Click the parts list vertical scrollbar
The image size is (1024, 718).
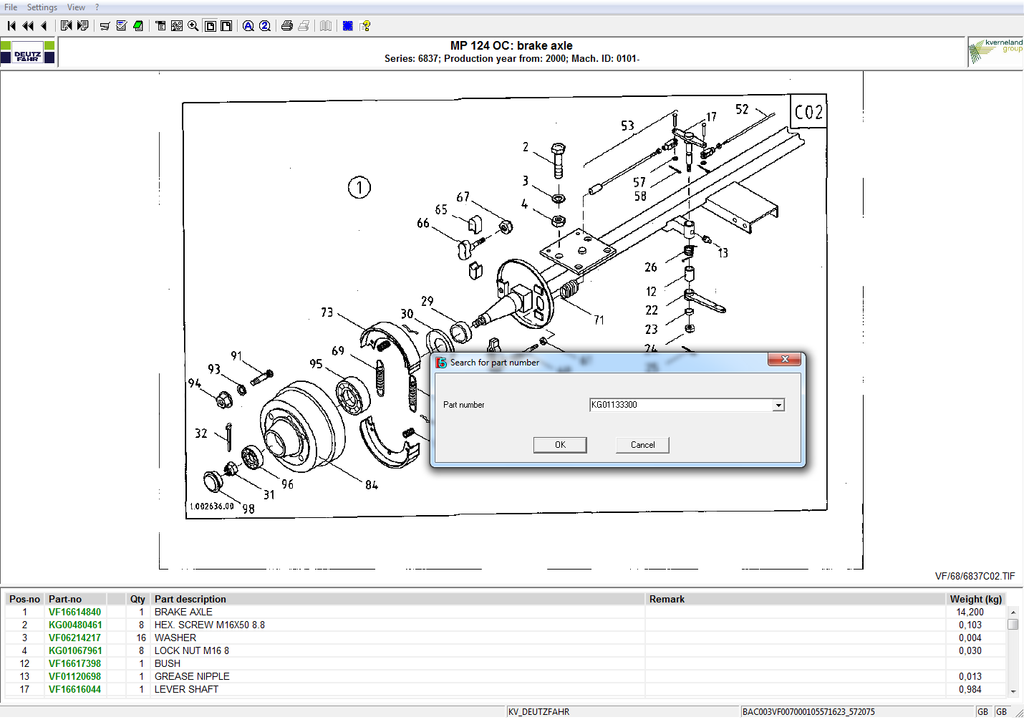point(1013,650)
